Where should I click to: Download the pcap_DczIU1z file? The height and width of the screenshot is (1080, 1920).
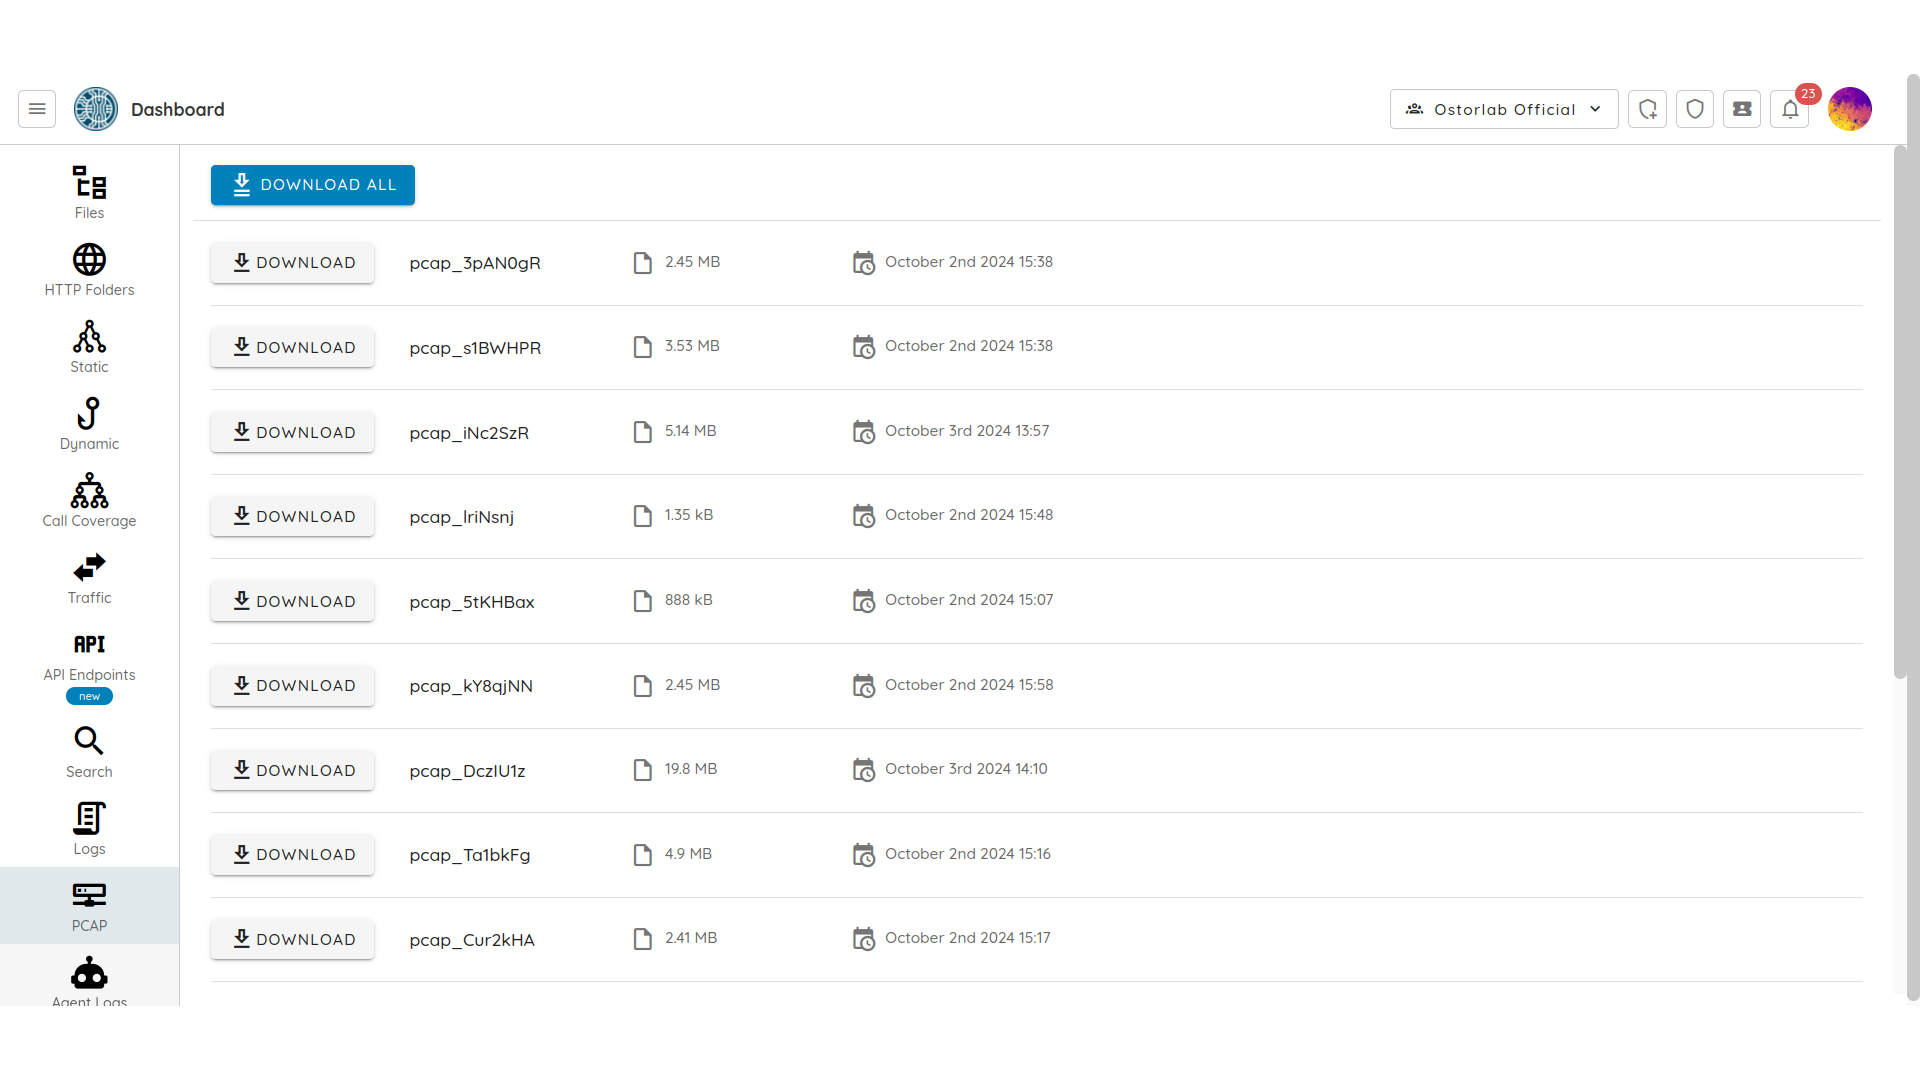(292, 770)
